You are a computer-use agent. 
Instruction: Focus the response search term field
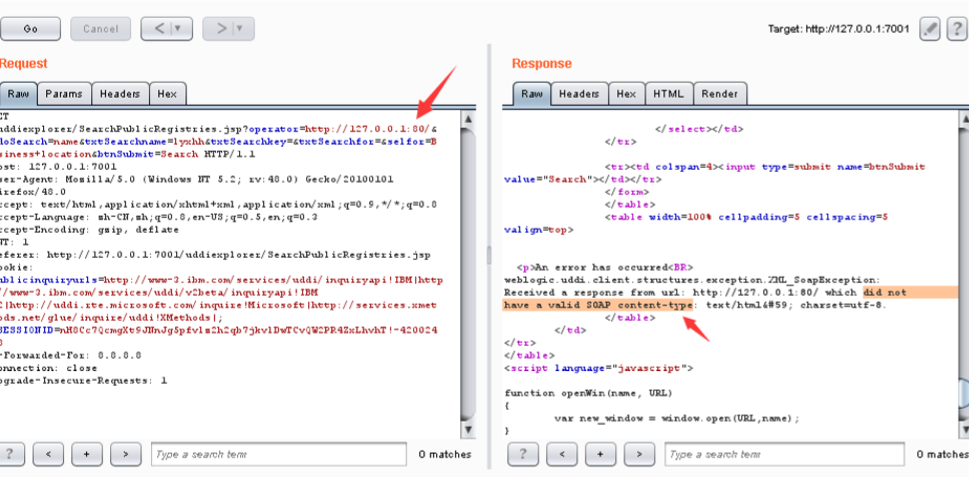point(785,454)
